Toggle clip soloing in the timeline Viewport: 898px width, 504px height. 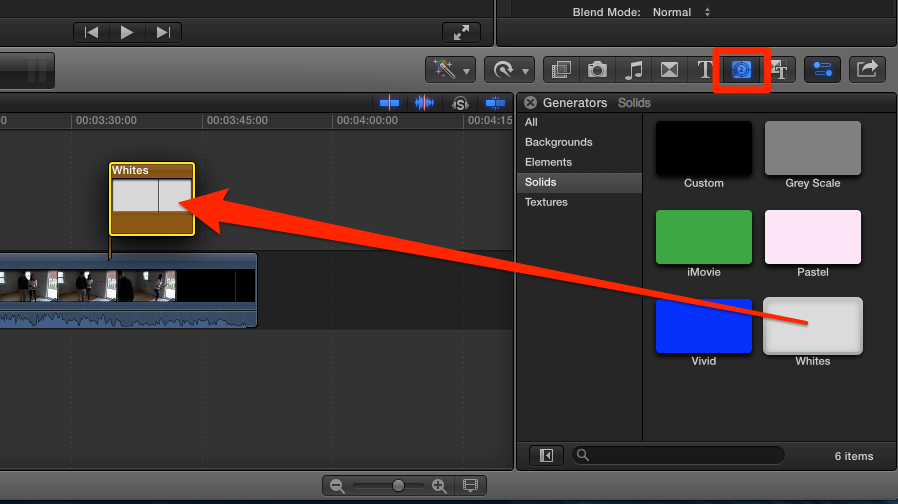pos(460,102)
